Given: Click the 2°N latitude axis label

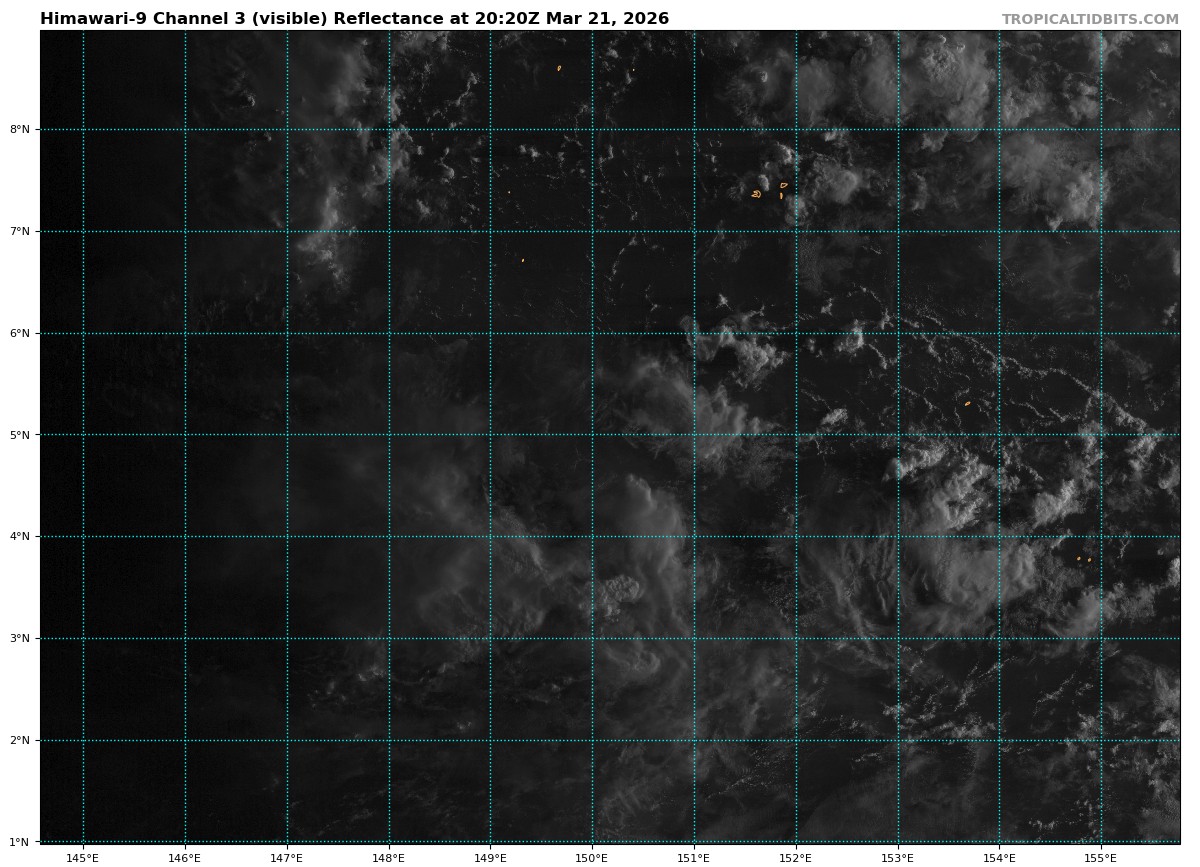Looking at the screenshot, I should [x=20, y=741].
